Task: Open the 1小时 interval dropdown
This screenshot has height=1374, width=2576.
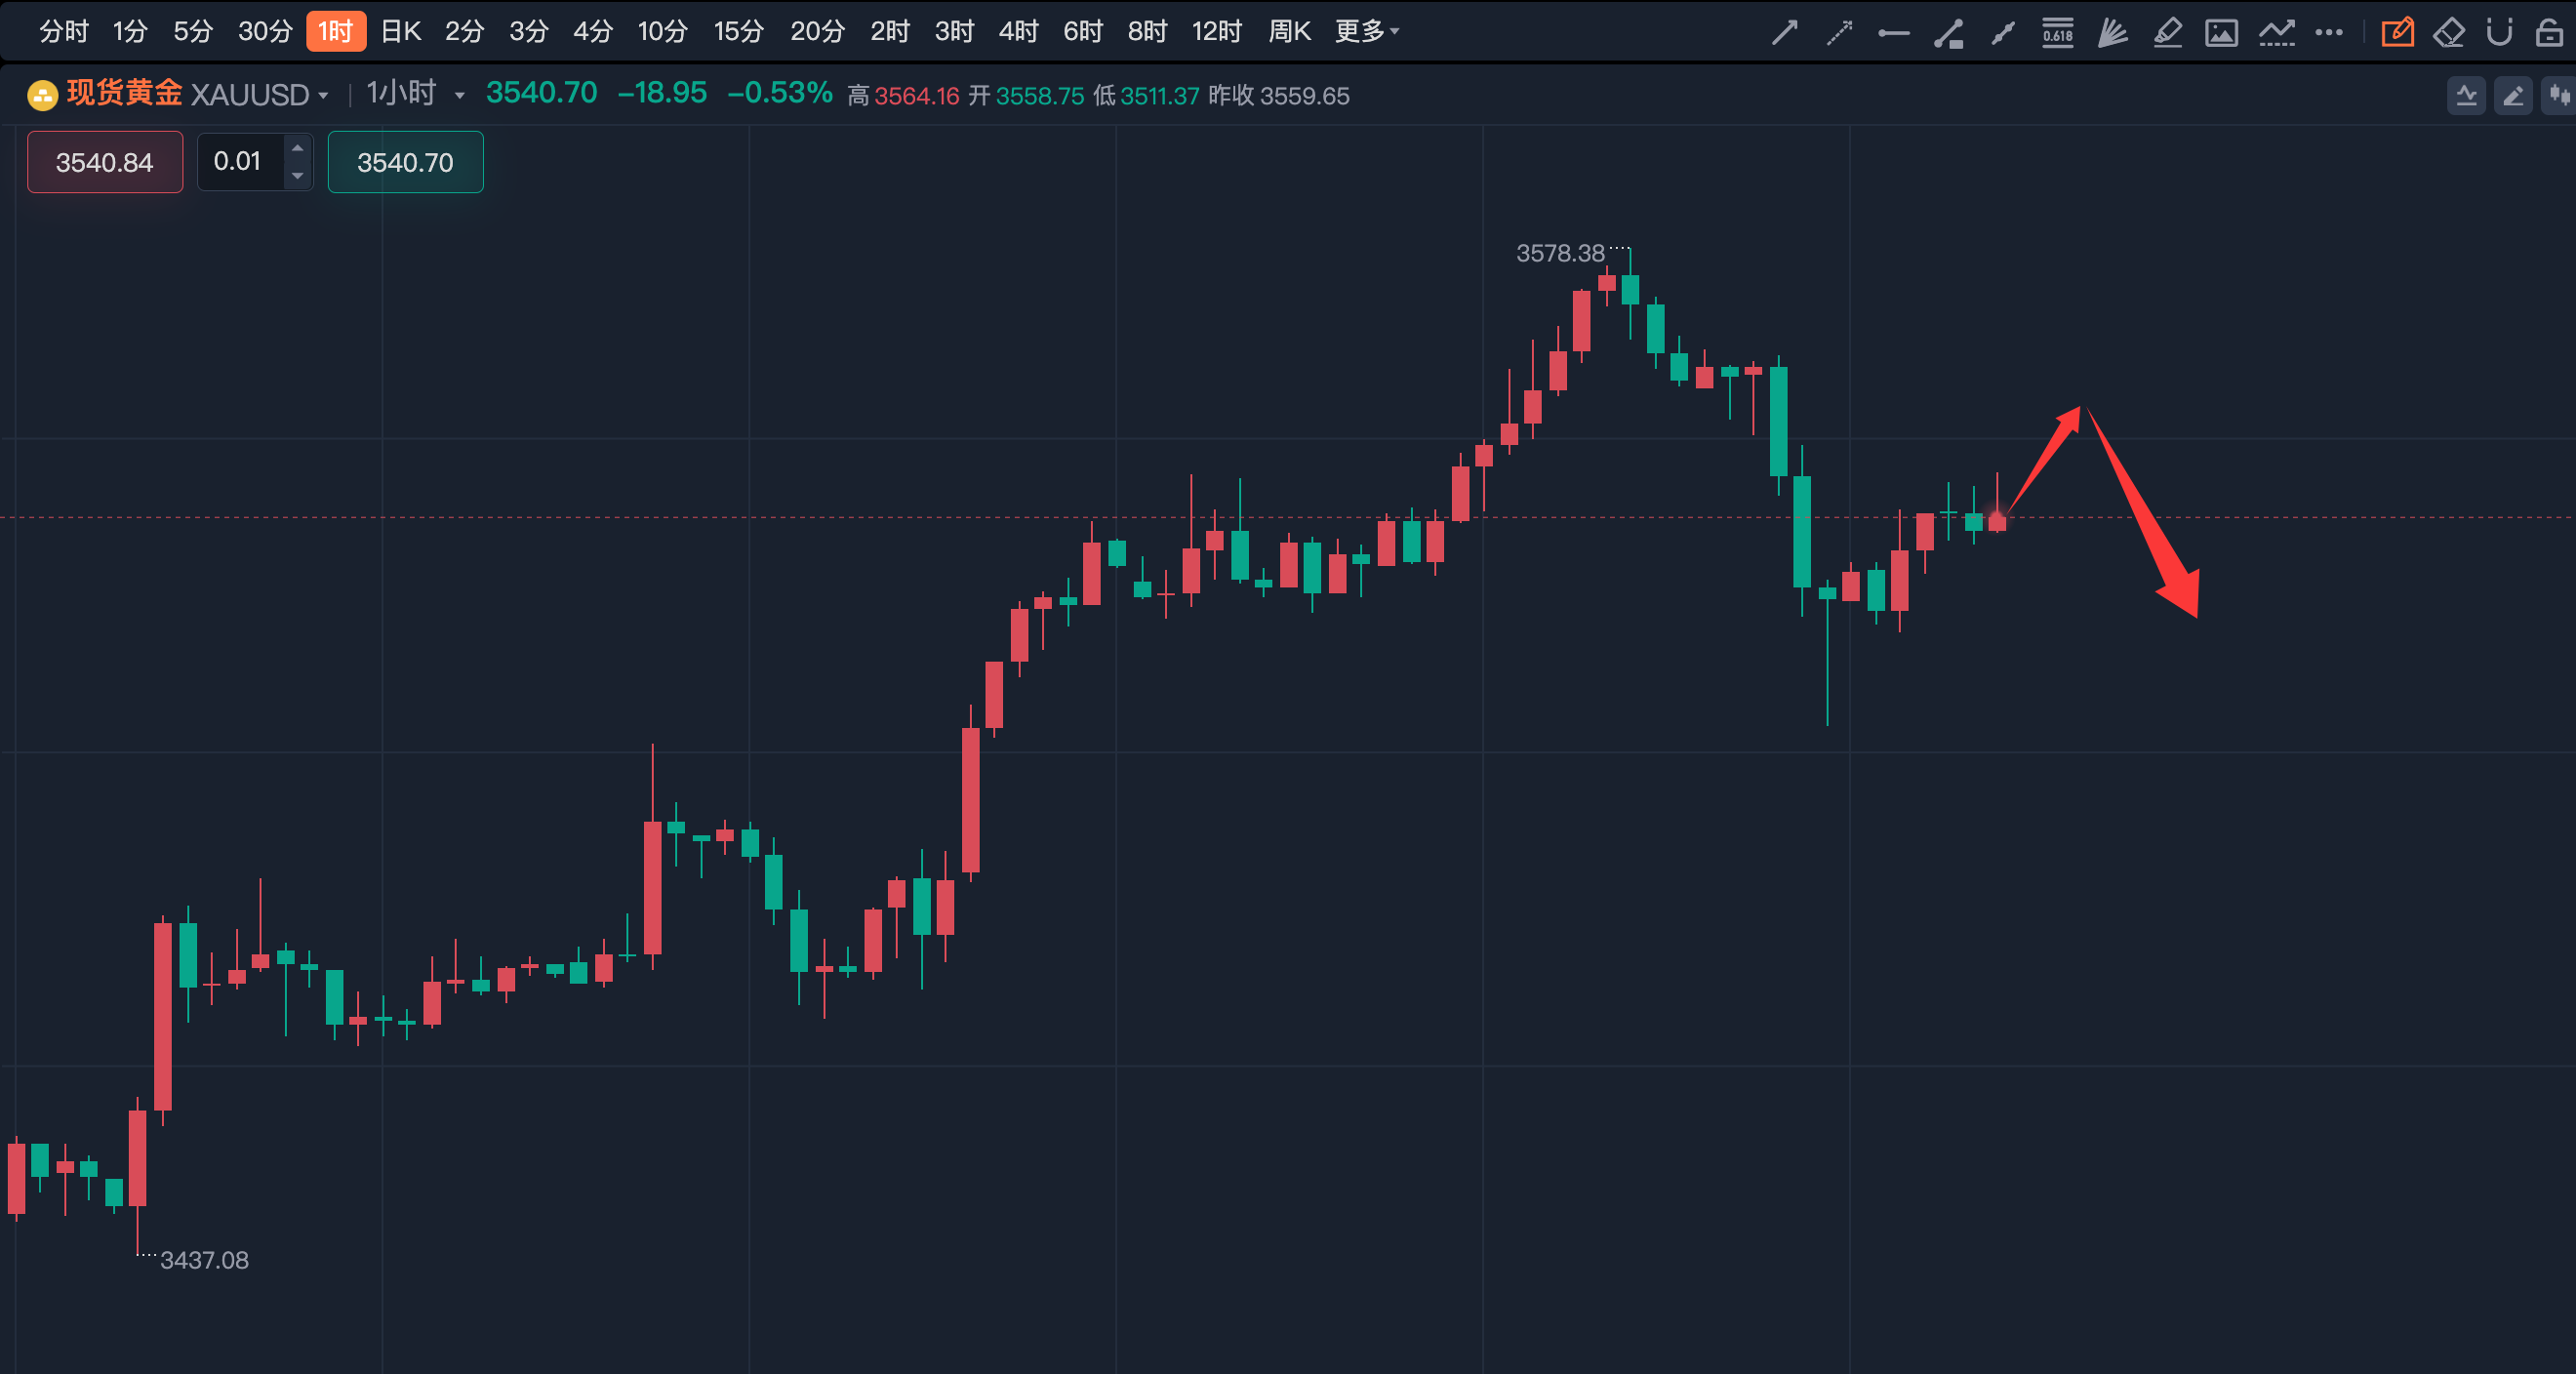Action: [459, 96]
